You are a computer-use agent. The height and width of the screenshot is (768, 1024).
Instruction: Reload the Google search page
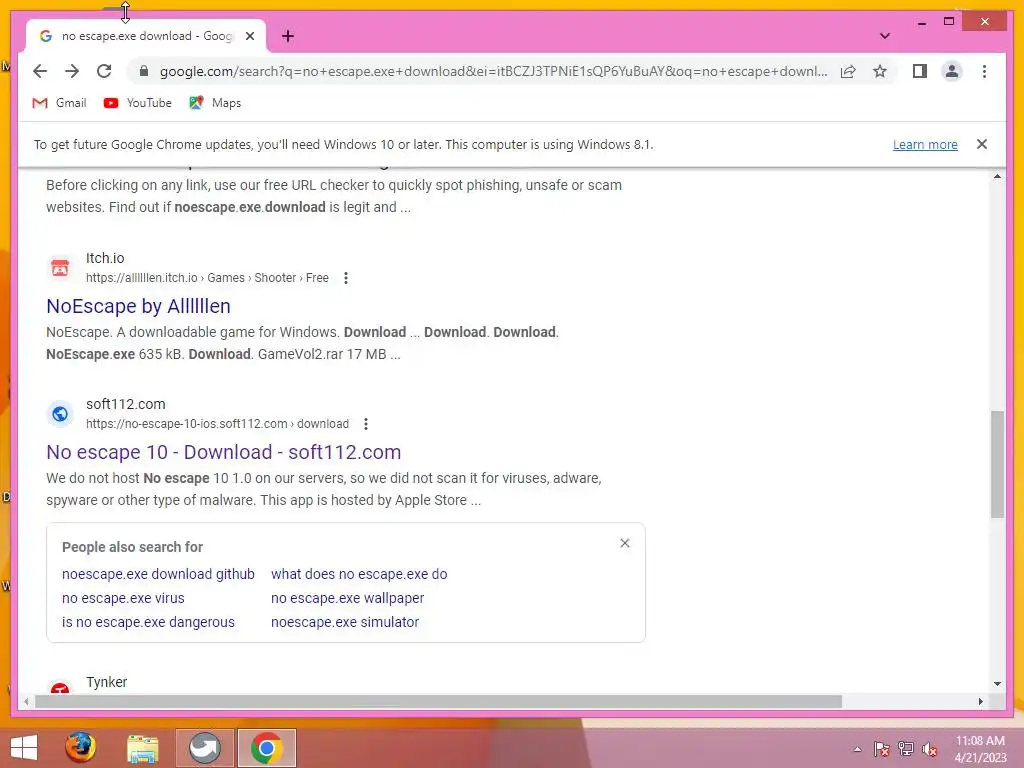pyautogui.click(x=104, y=71)
